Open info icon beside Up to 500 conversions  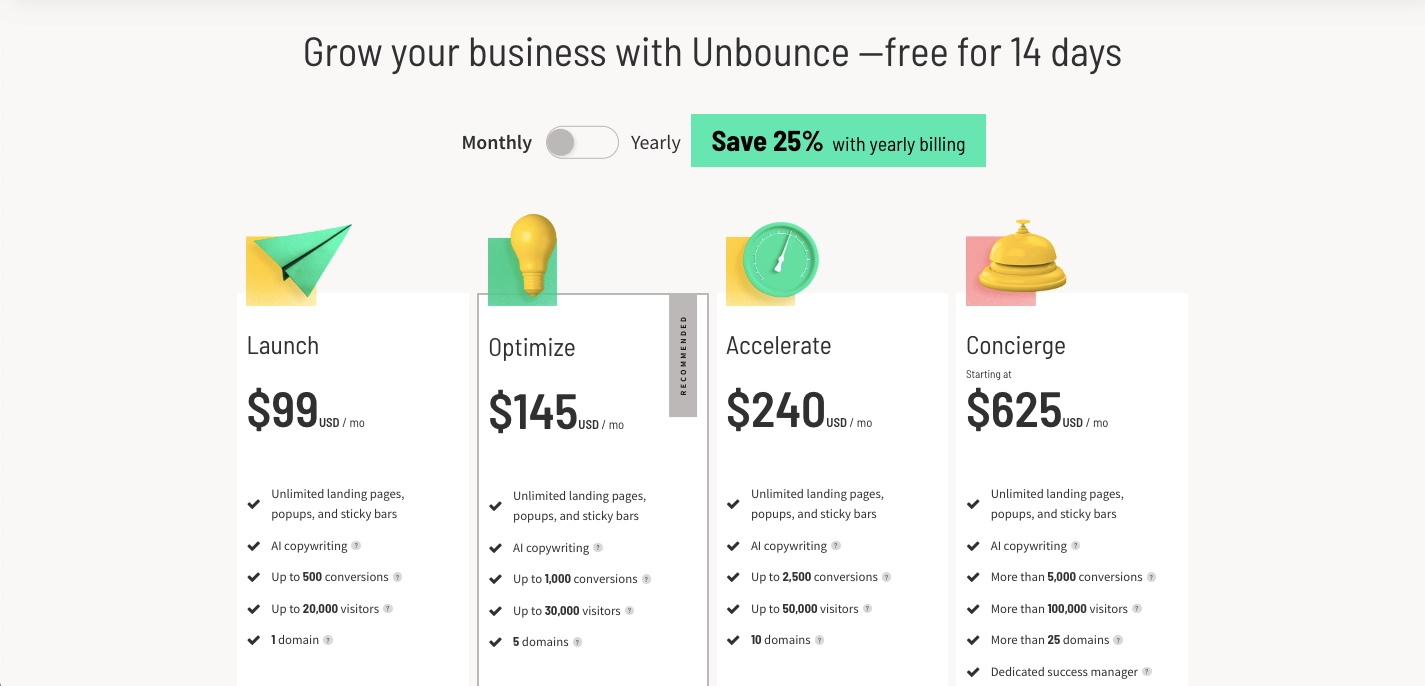pyautogui.click(x=397, y=577)
